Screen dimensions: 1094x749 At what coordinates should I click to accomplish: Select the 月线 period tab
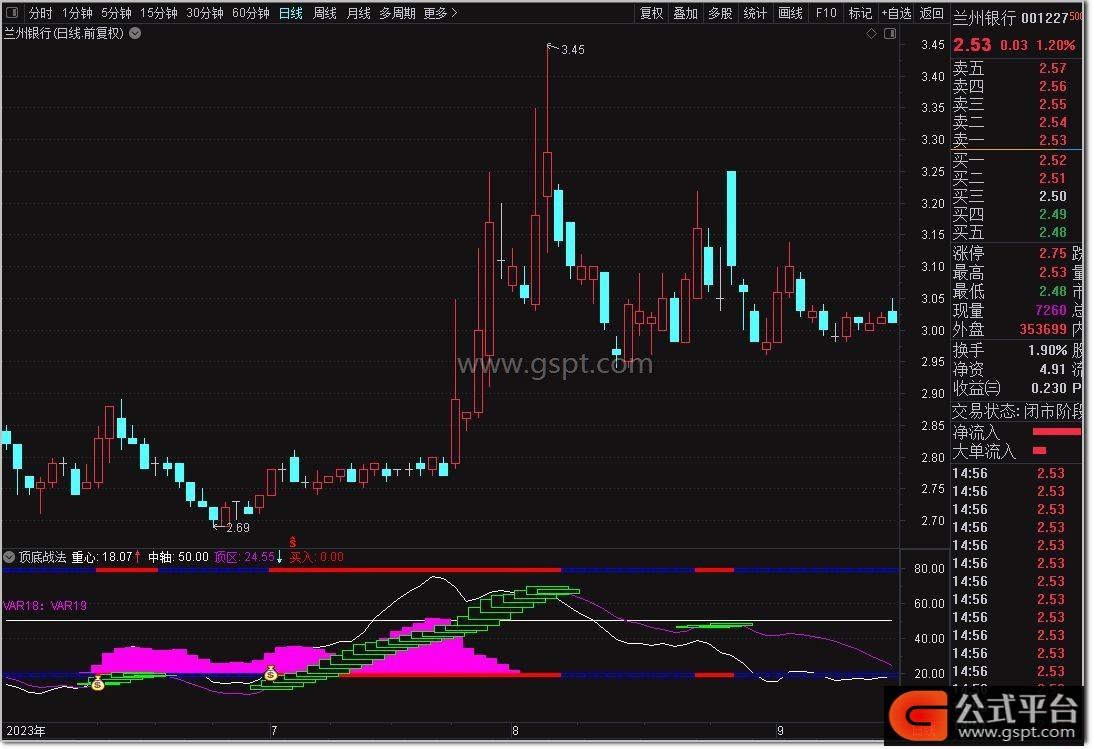tap(358, 13)
